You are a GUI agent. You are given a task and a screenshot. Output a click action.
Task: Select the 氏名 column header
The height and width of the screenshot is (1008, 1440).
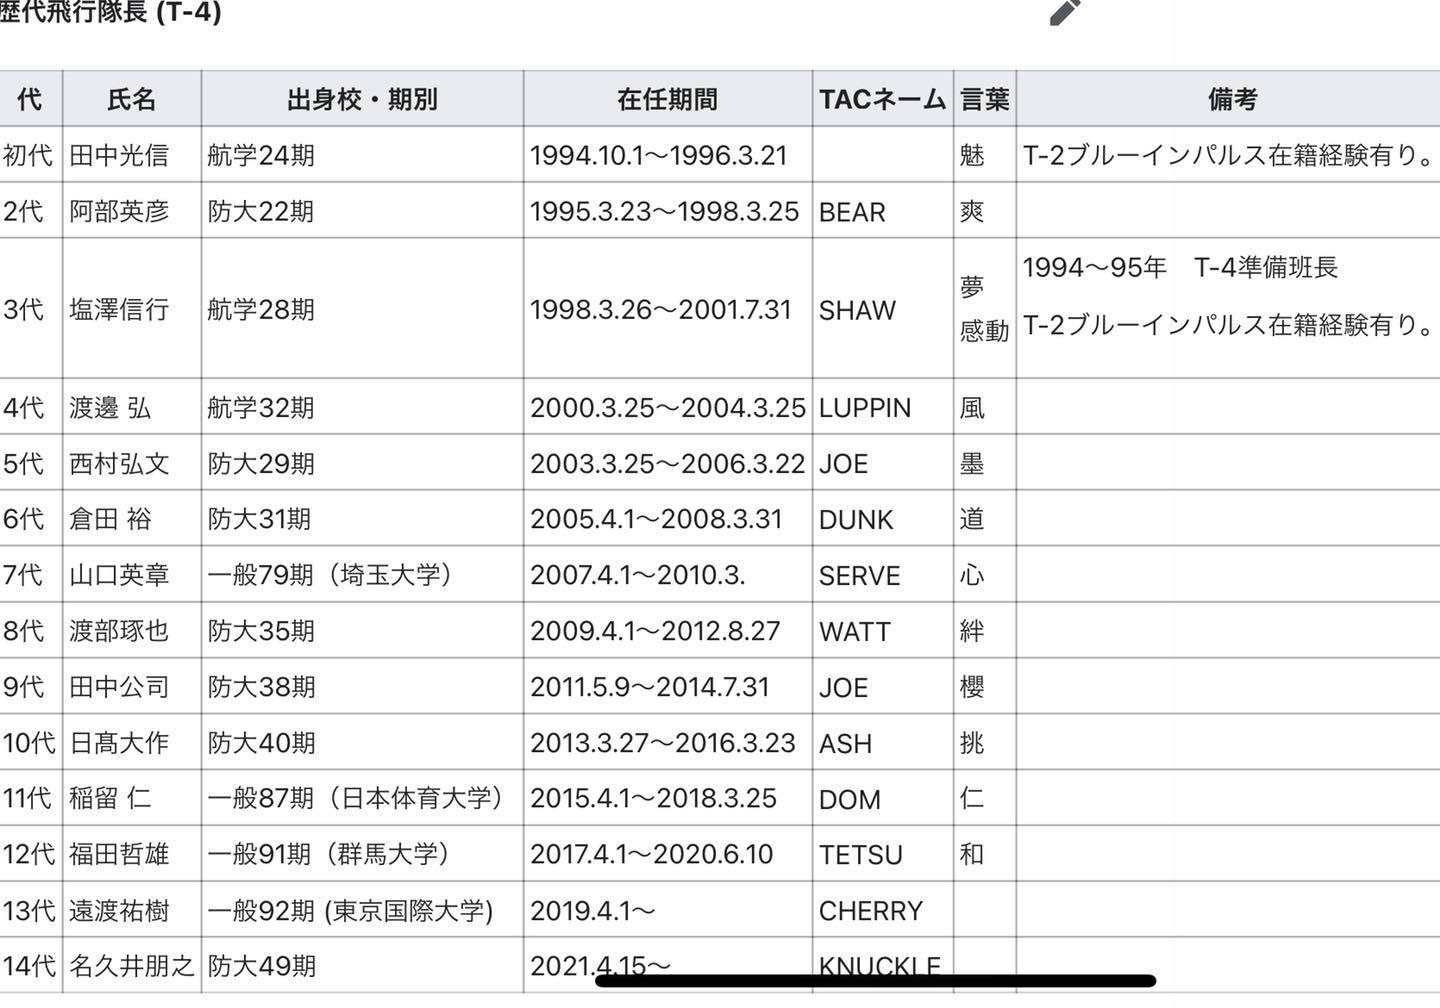coord(132,99)
